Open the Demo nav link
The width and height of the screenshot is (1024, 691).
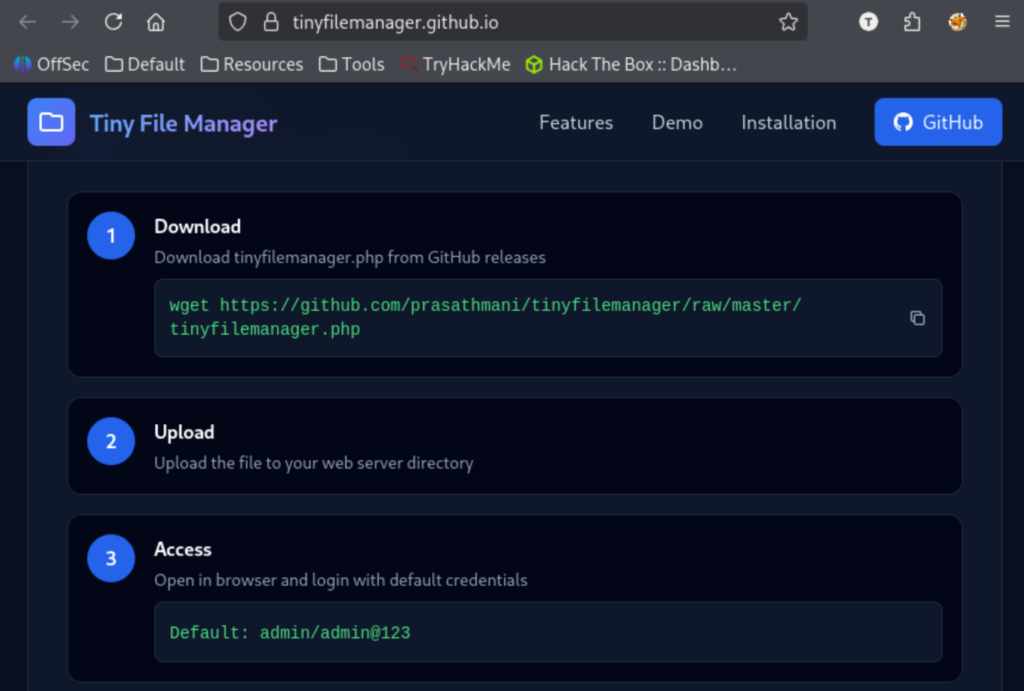(x=677, y=122)
